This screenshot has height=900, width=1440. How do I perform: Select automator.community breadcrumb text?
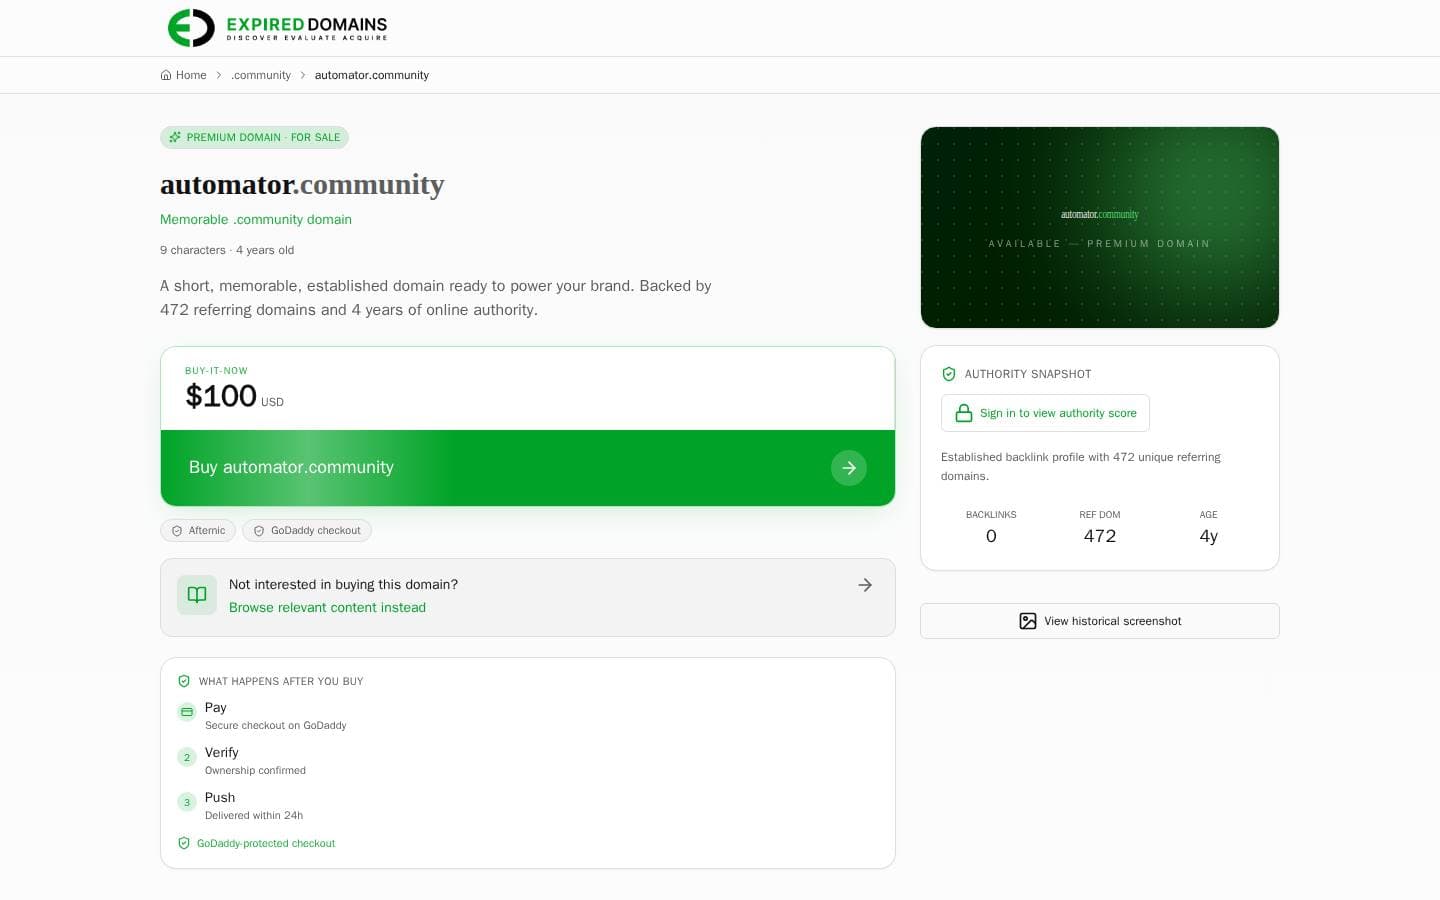point(372,75)
